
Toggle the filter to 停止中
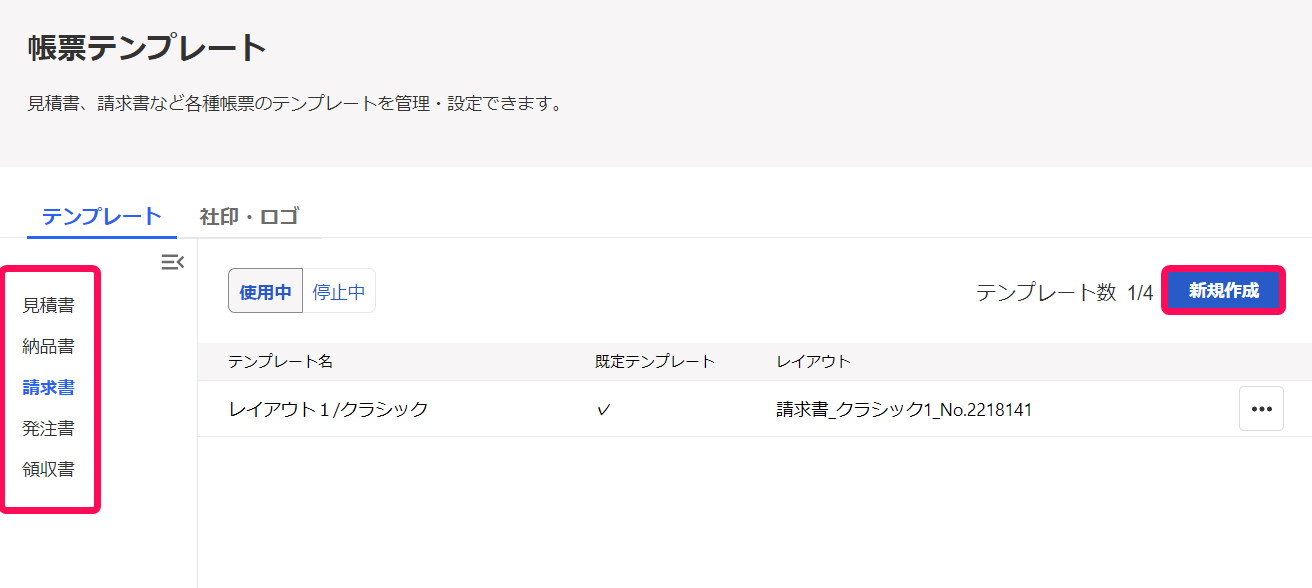339,291
